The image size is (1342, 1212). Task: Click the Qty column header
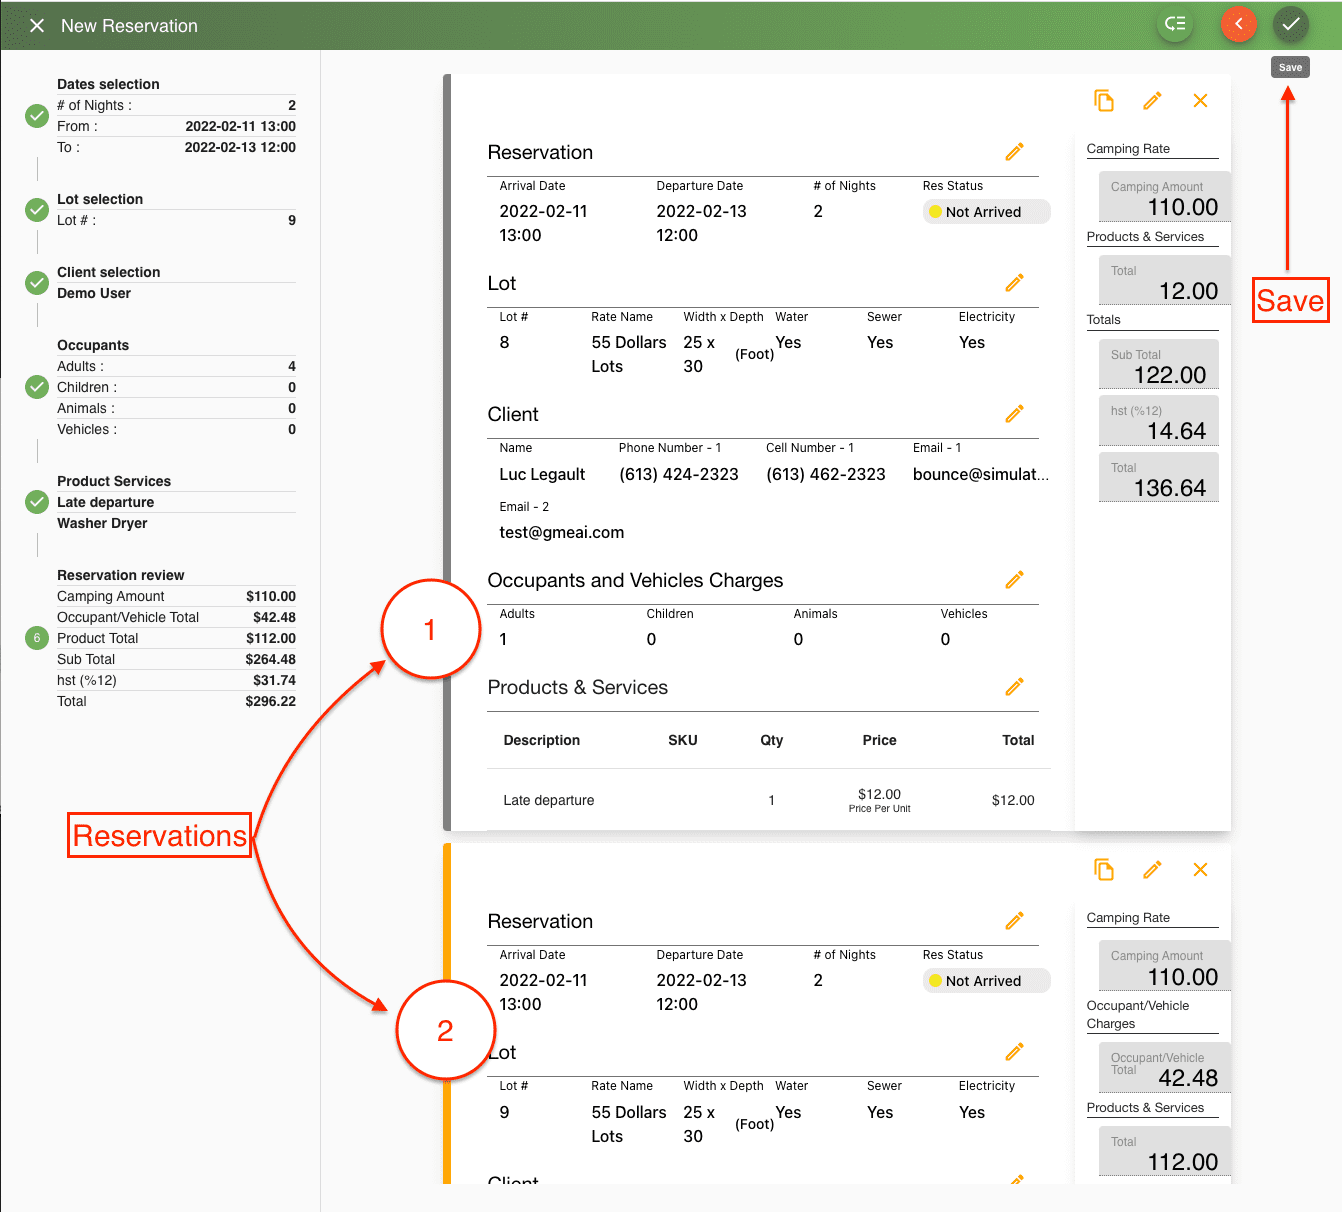click(x=771, y=740)
